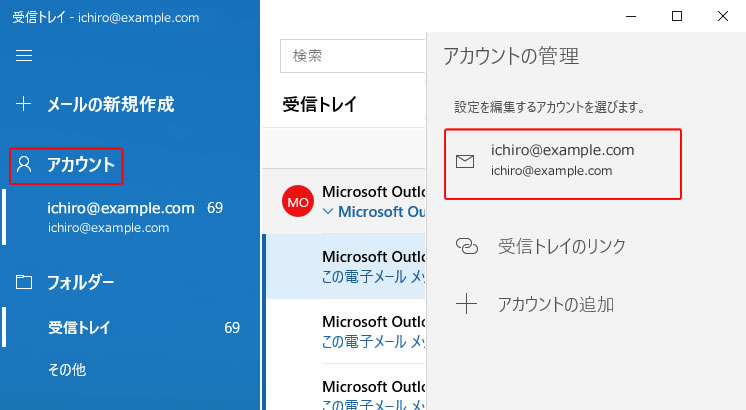Select ichiro@example.com account in left sidebar
The width and height of the screenshot is (746, 410).
click(x=120, y=216)
